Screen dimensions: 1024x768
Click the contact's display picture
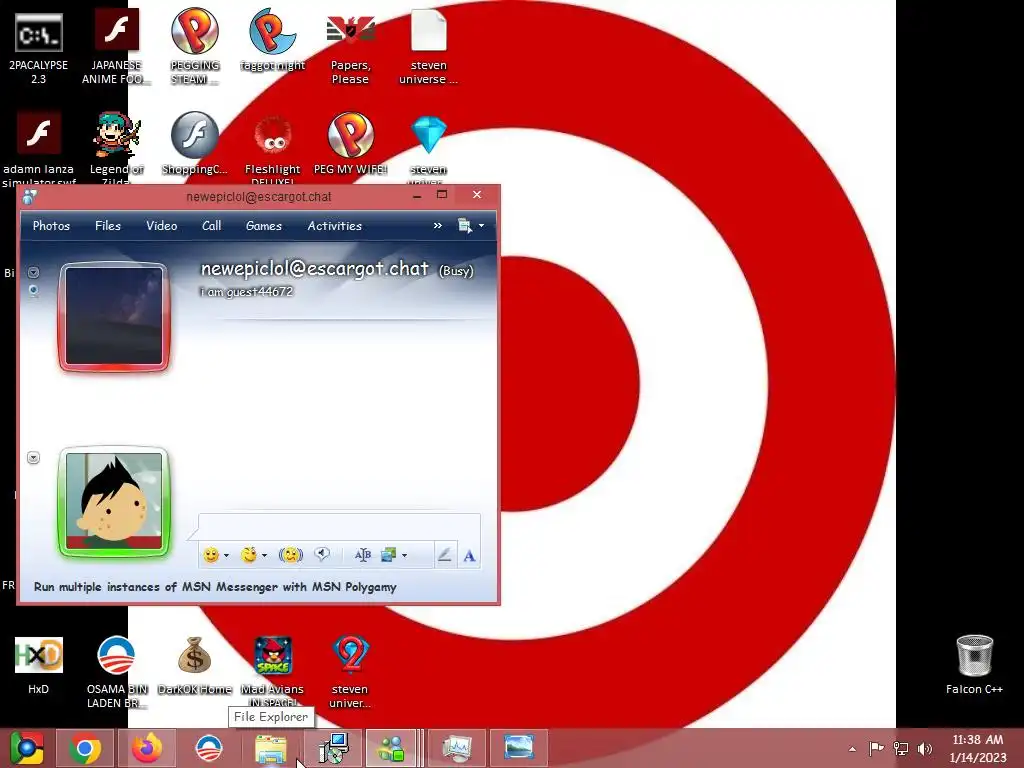(x=114, y=317)
